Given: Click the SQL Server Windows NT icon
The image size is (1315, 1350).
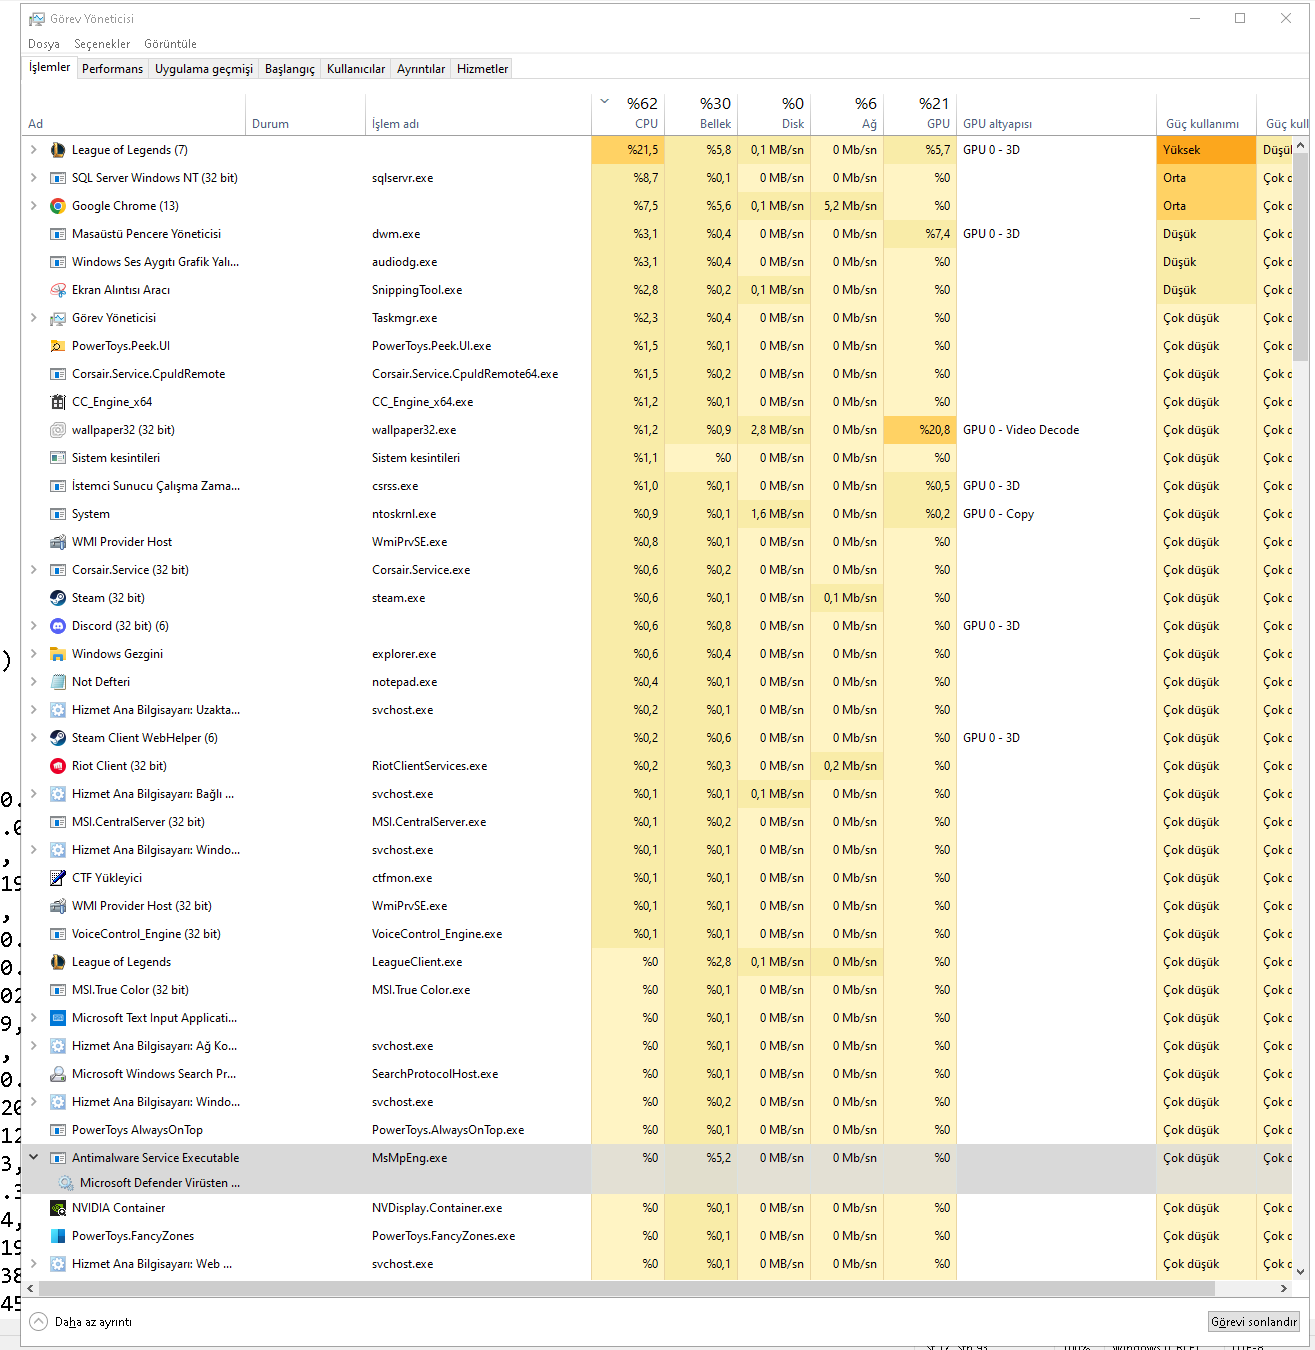Looking at the screenshot, I should 58,178.
